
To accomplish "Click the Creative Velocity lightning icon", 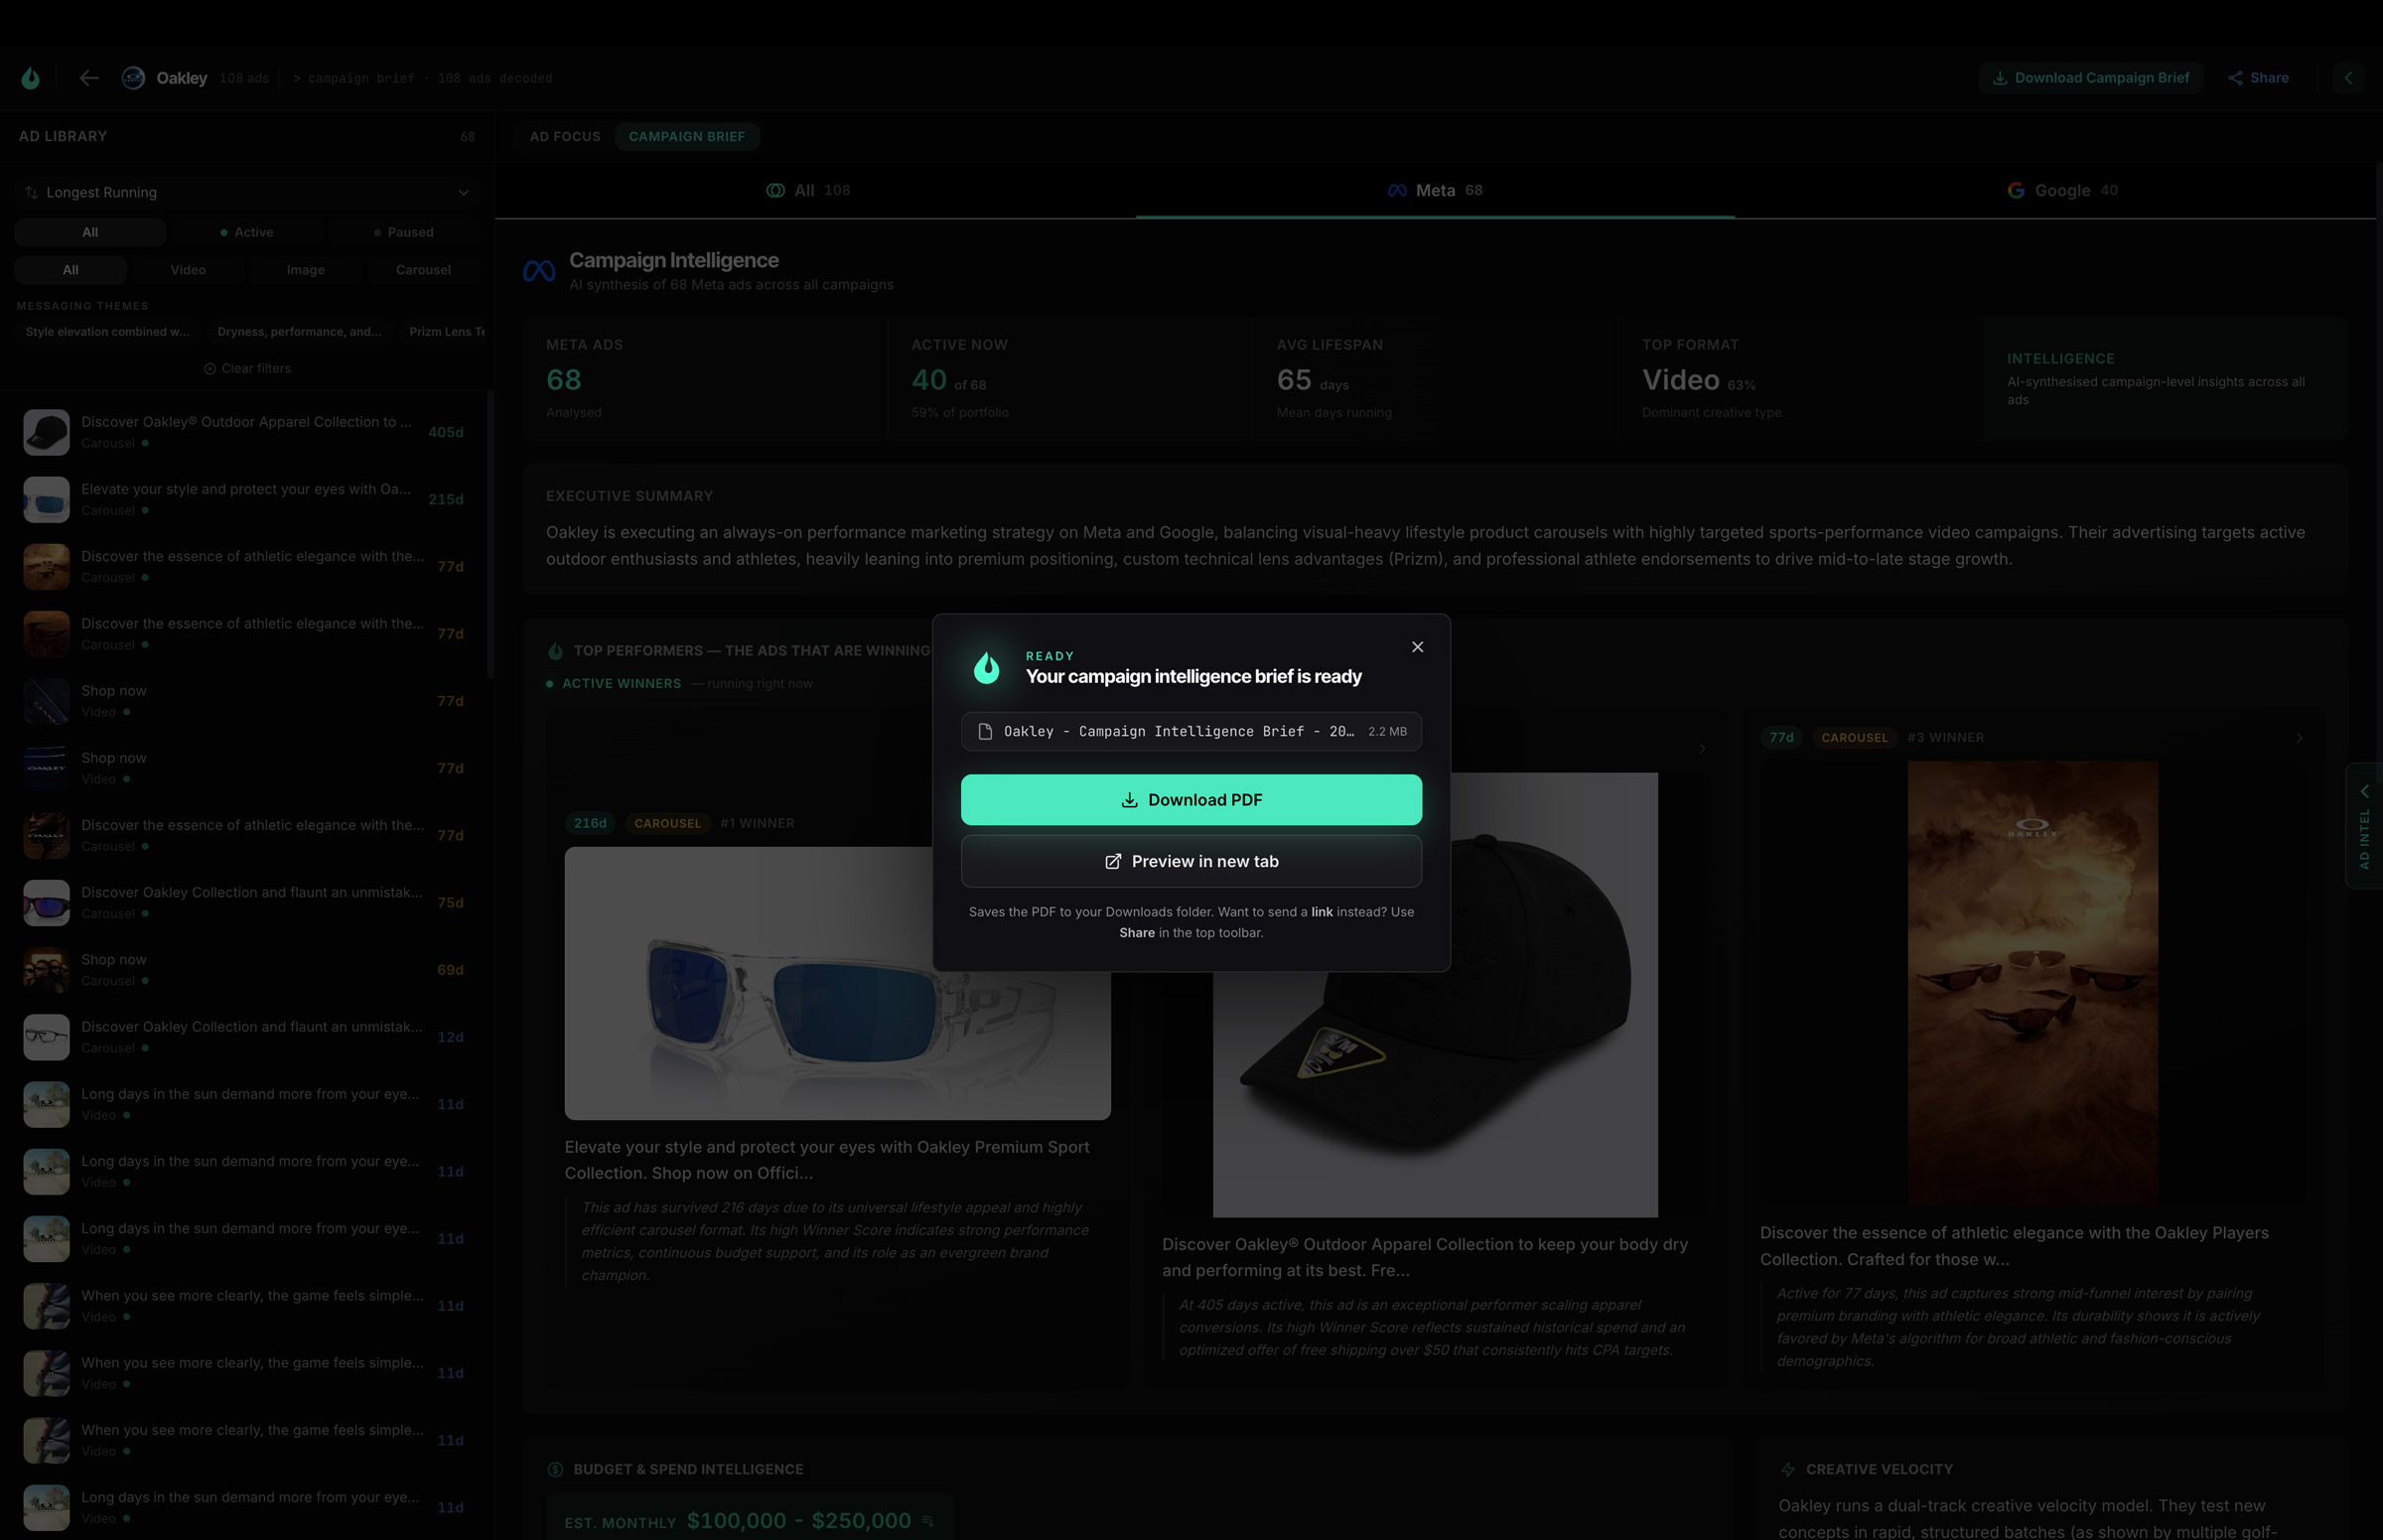I will (x=1788, y=1469).
